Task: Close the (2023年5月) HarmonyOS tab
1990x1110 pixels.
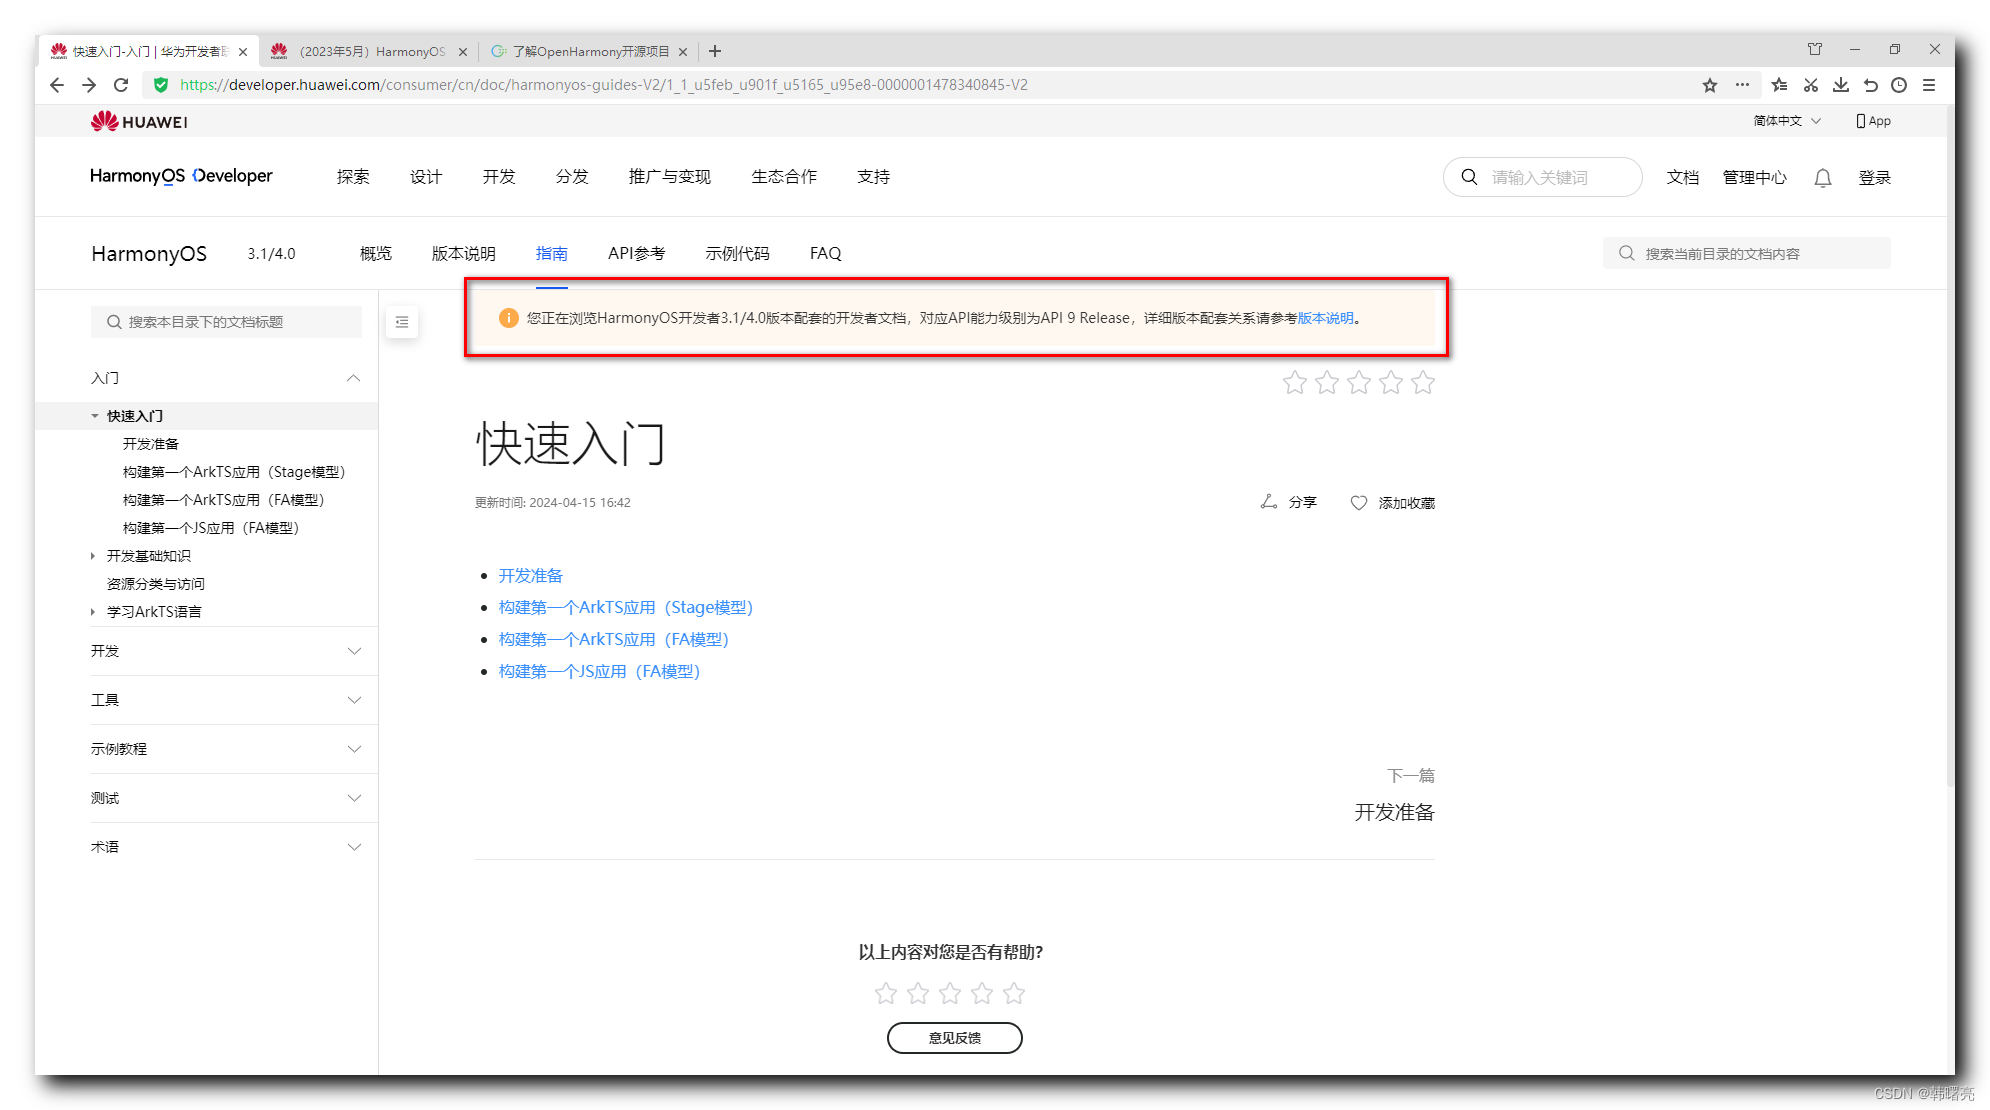Action: 463,52
